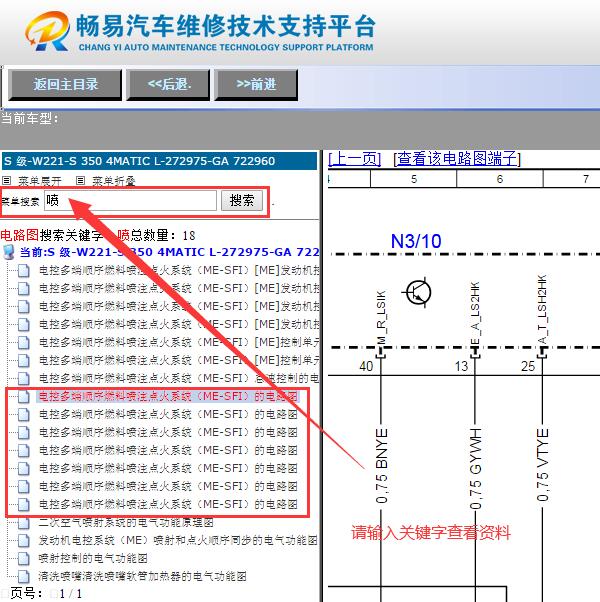This screenshot has width=600, height=602.
Task: Click the E_A_LS2HK signal label
Action: pos(475,313)
